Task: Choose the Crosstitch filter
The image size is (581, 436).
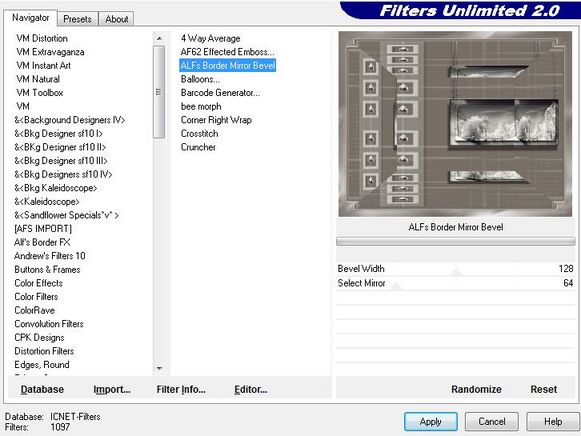Action: point(199,134)
